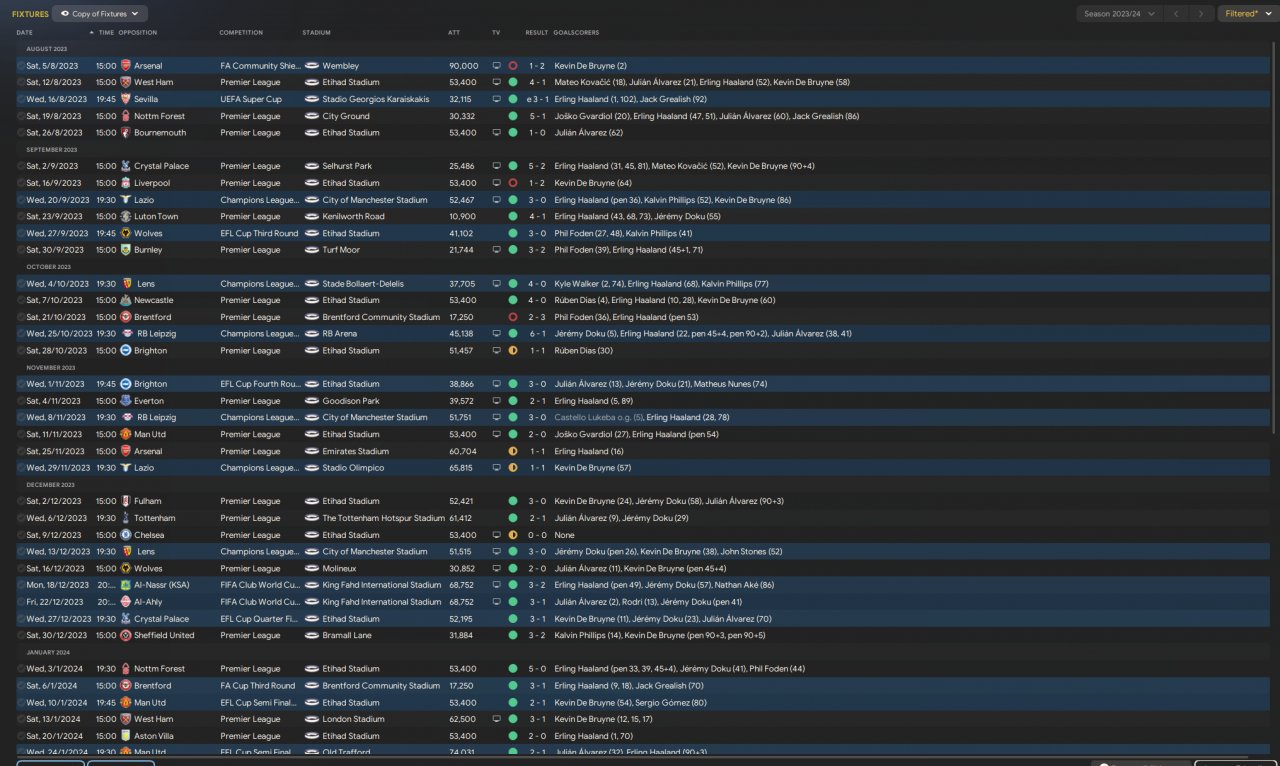
Task: Click the stadium icon beside Selhurst Park
Action: click(311, 166)
